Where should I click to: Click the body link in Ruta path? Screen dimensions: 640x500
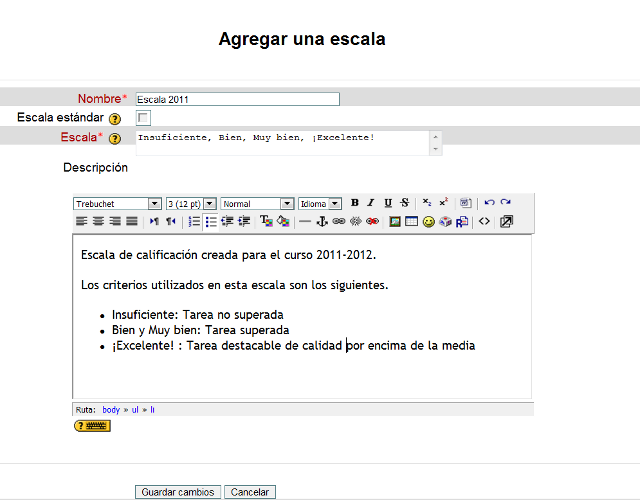point(111,410)
